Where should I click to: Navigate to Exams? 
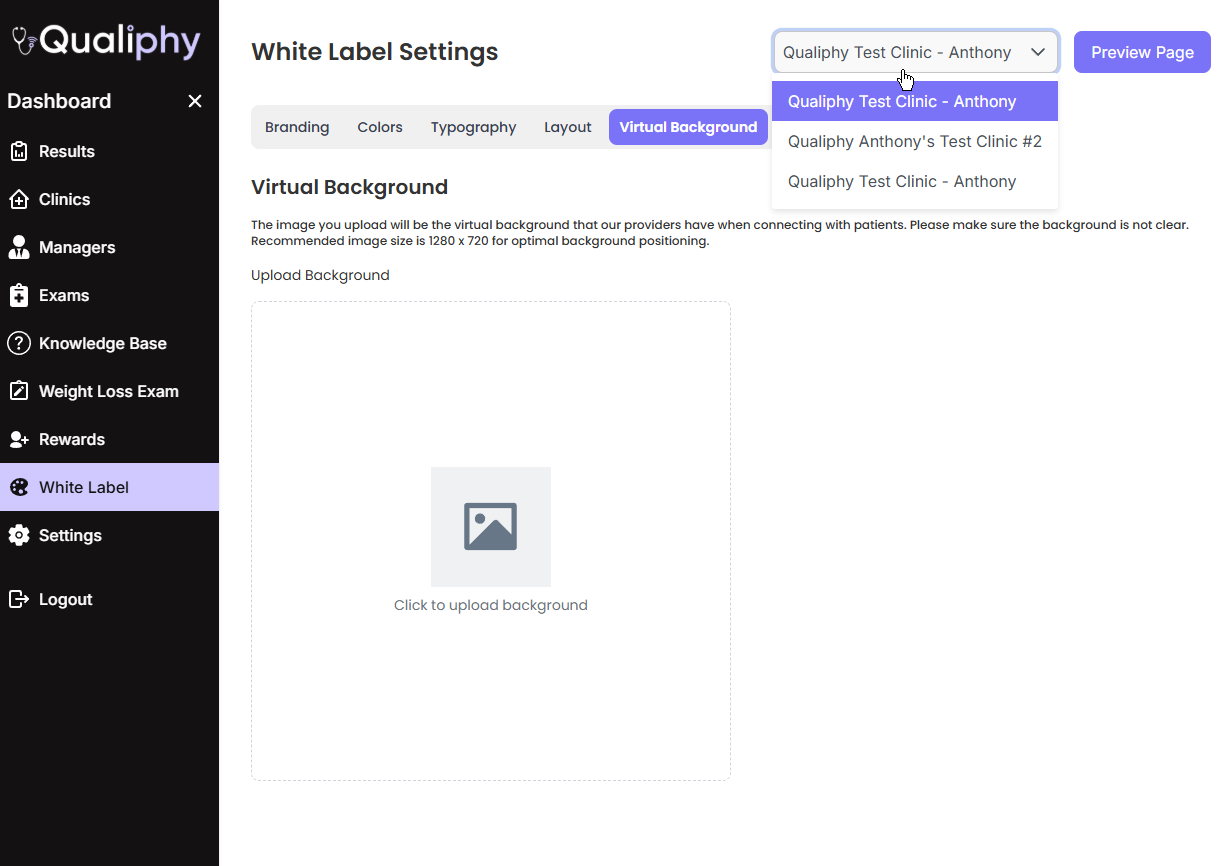tap(109, 295)
